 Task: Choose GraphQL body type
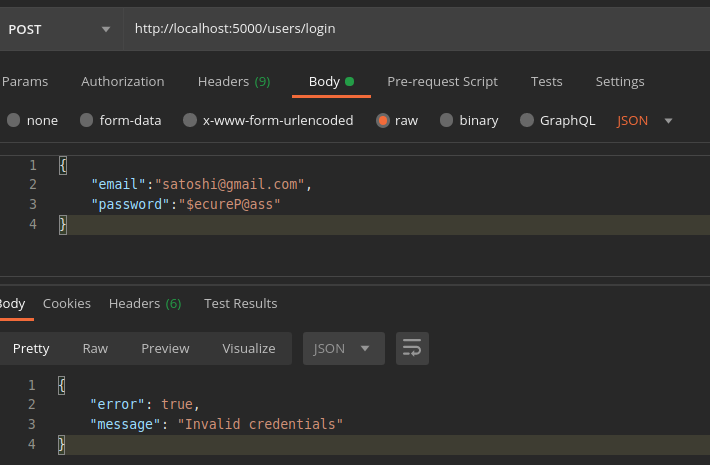(527, 120)
